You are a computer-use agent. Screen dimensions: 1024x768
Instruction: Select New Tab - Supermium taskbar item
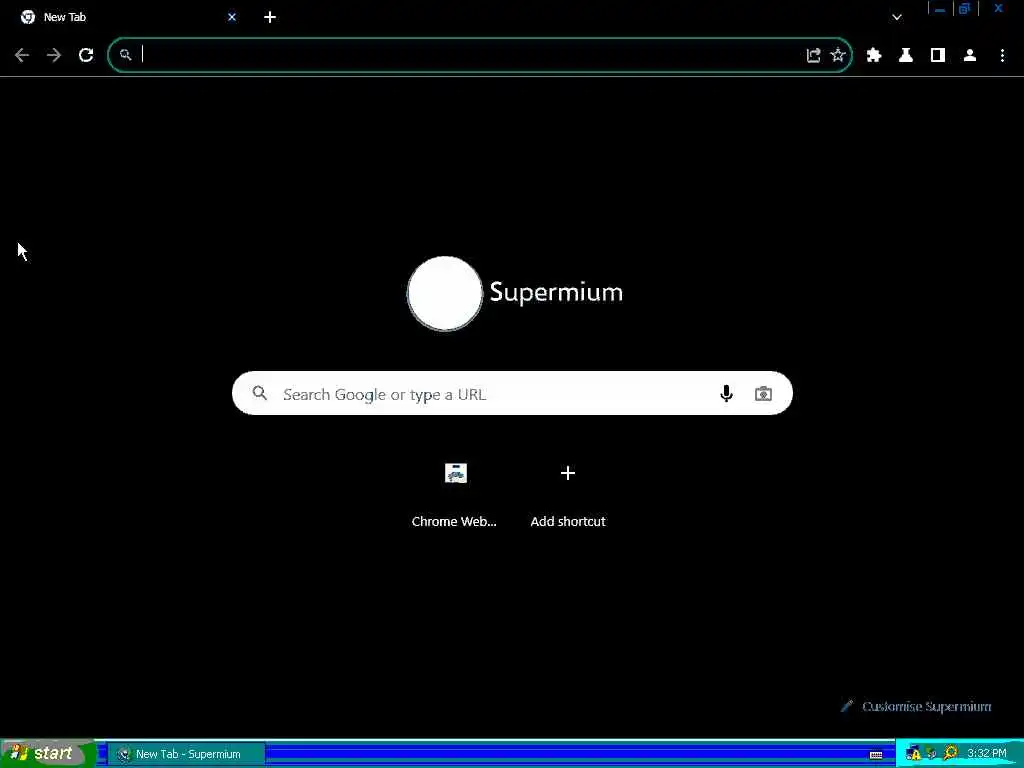pyautogui.click(x=186, y=754)
